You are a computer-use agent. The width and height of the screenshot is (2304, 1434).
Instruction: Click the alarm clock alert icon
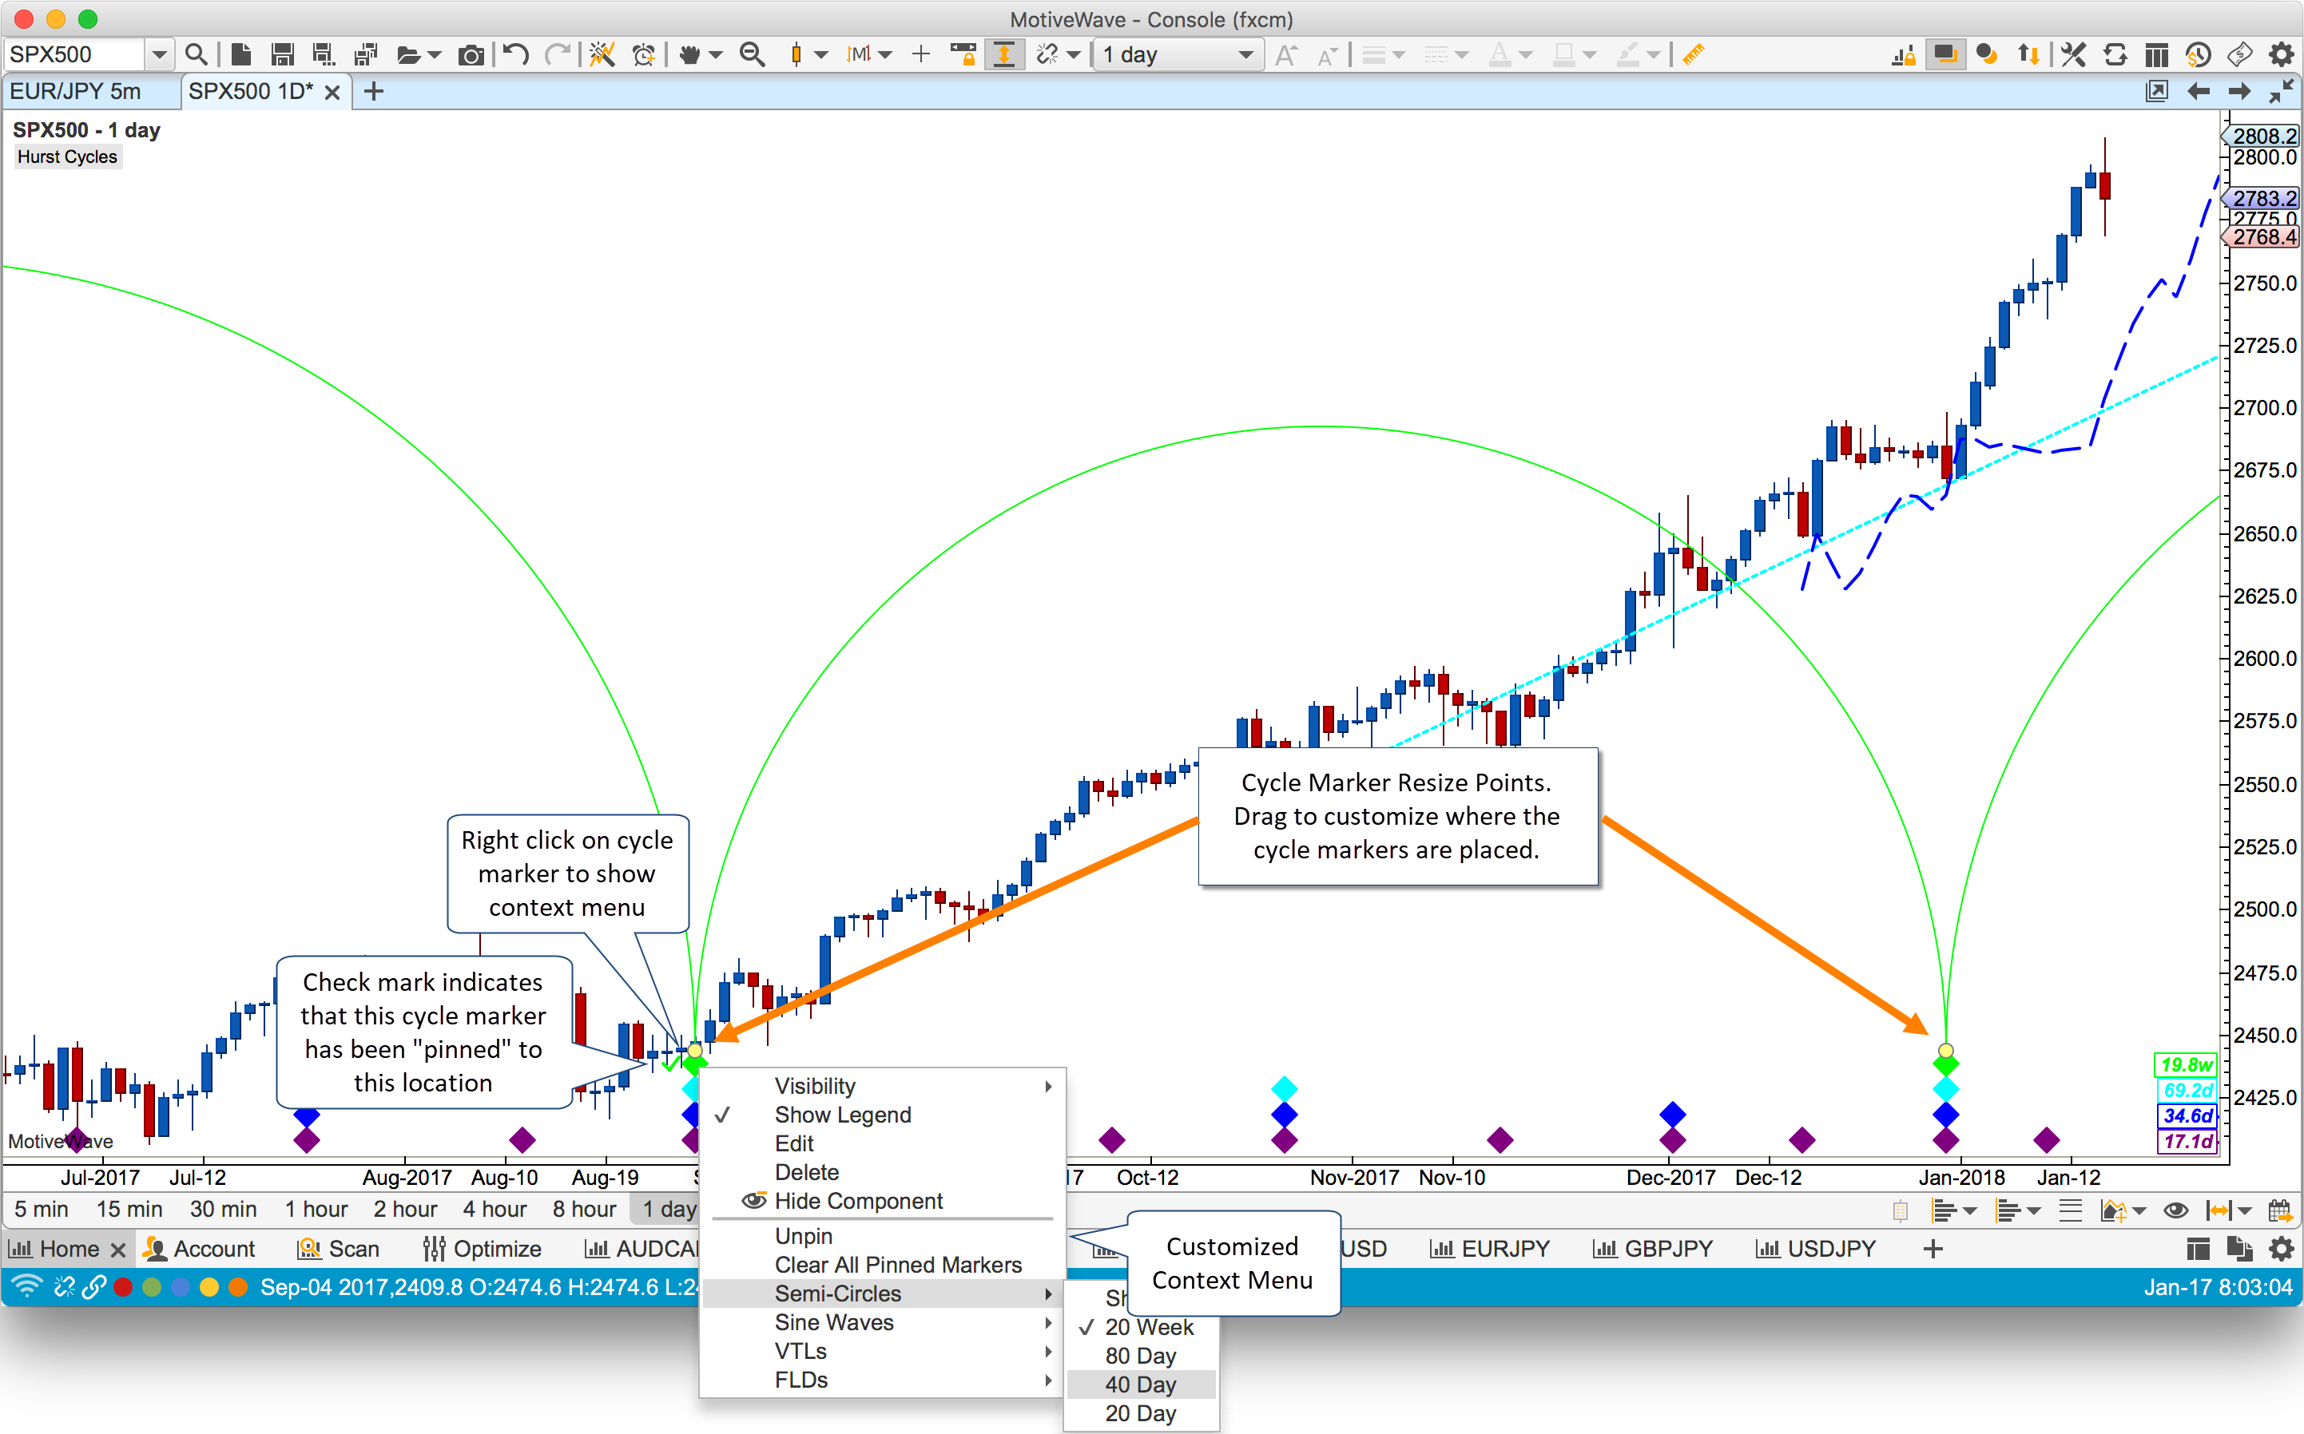click(644, 55)
